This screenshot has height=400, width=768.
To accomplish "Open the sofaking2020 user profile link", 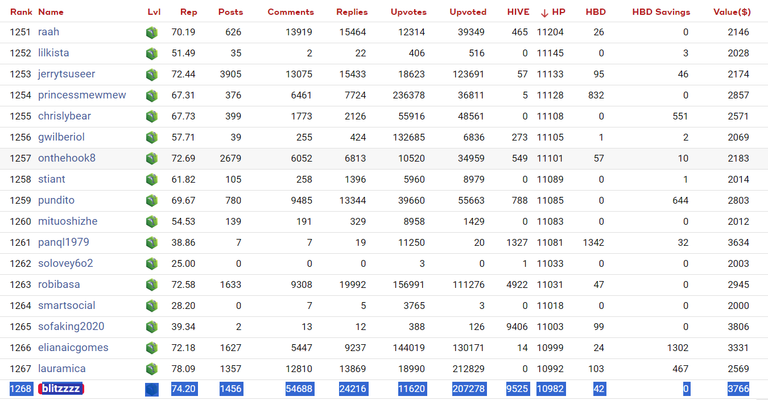I will click(x=71, y=327).
